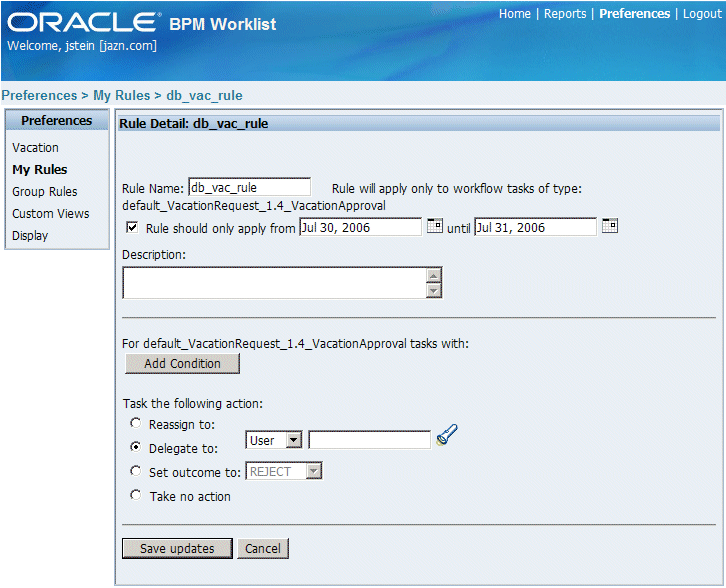726x588 pixels.
Task: Open My Rules in the sidebar
Action: [x=40, y=169]
